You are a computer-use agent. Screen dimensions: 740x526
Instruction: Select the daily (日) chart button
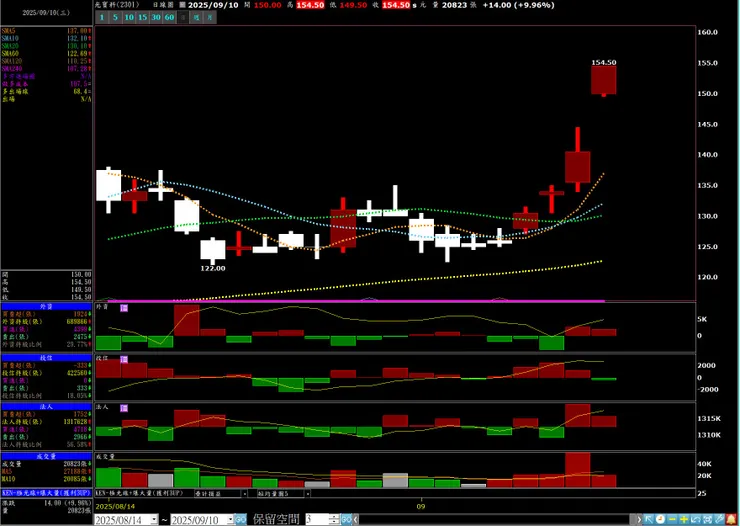tap(183, 17)
